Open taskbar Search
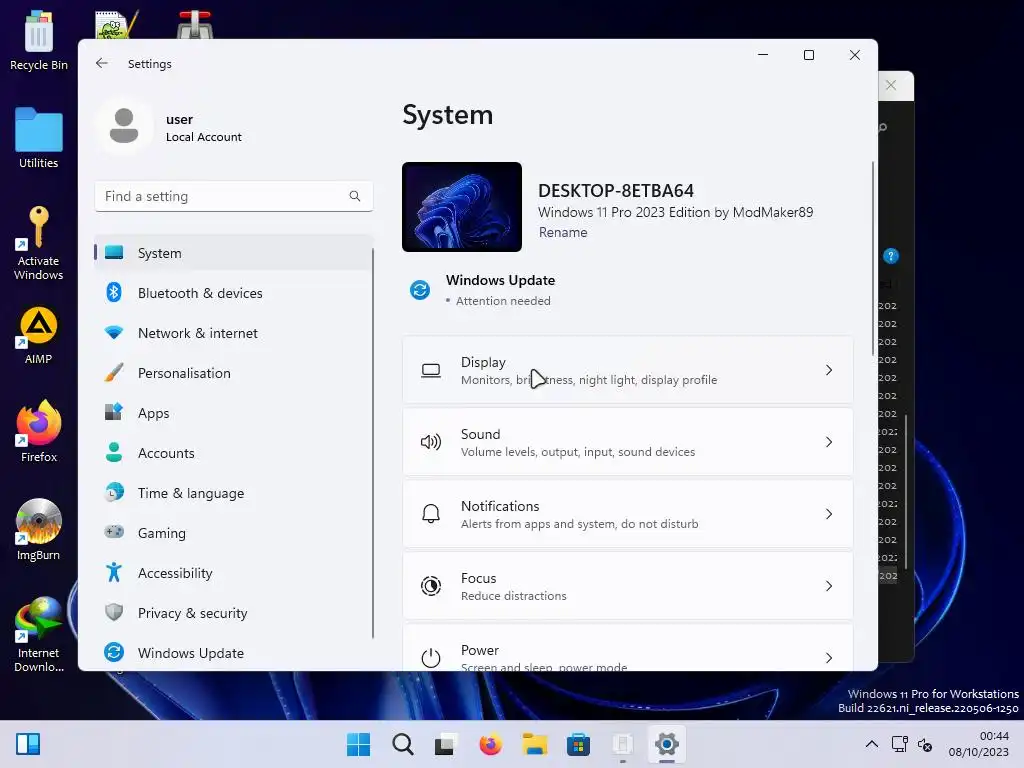 pyautogui.click(x=402, y=744)
